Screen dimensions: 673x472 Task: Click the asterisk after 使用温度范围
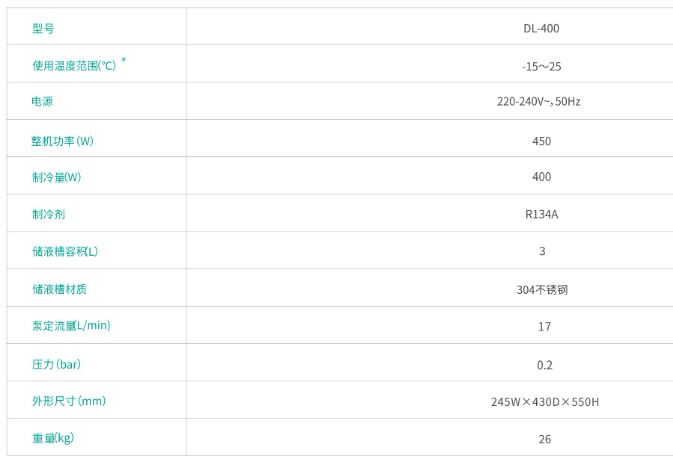click(x=124, y=61)
